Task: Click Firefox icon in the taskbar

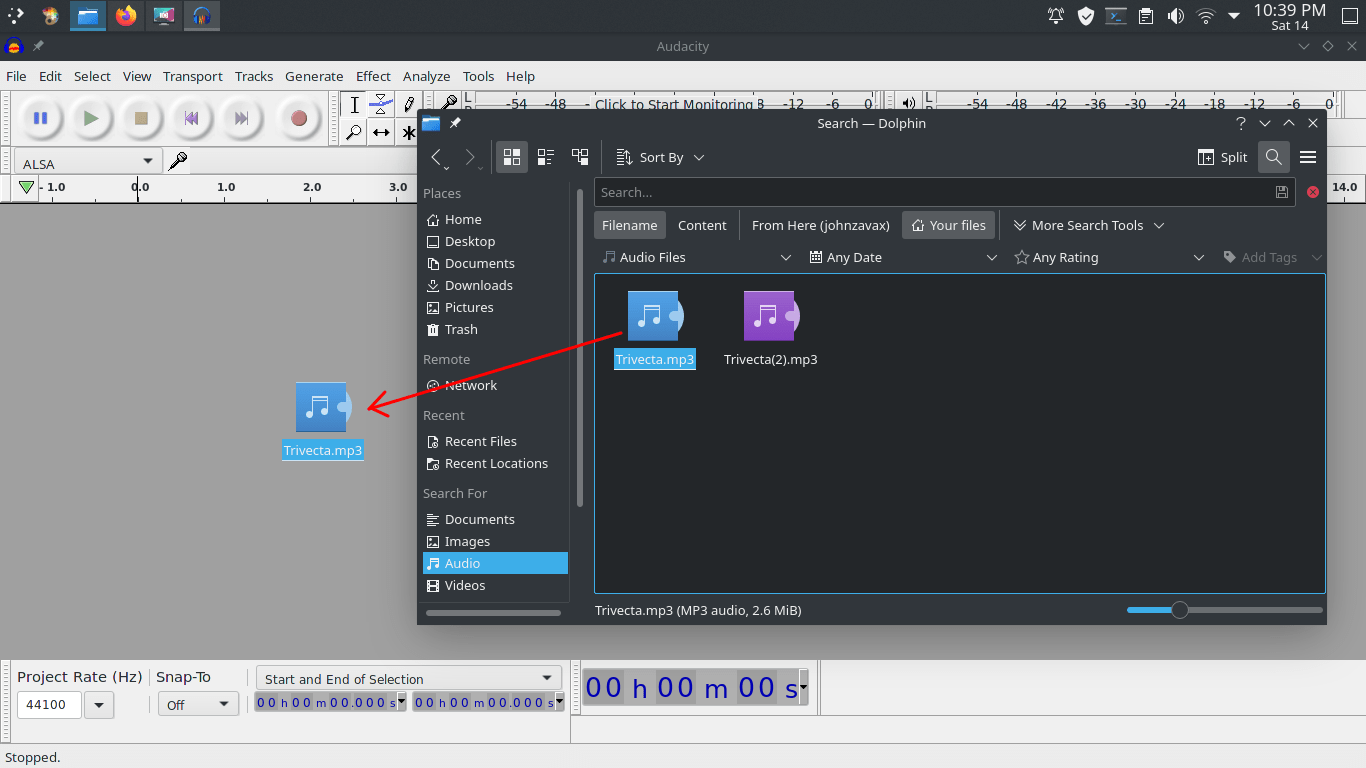Action: [x=125, y=16]
